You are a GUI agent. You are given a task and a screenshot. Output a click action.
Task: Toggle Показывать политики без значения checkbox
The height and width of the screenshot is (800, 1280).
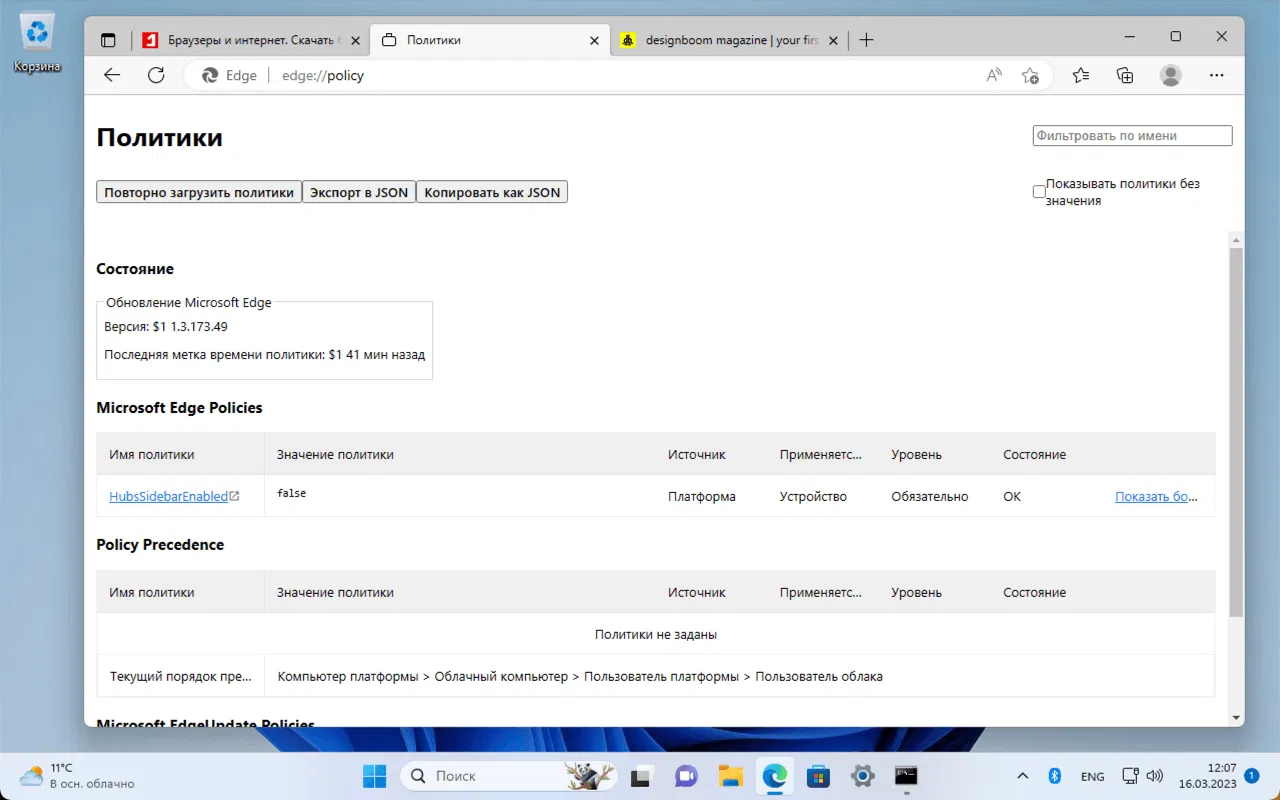click(1039, 192)
